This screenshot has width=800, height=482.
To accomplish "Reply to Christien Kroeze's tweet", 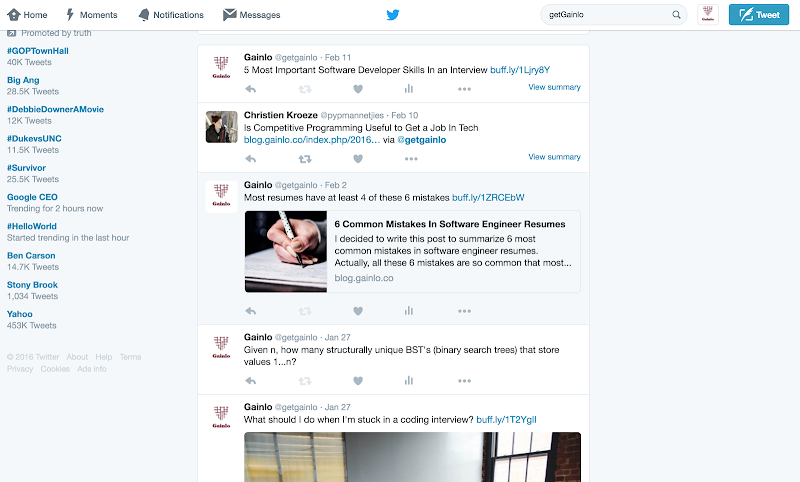I will tap(251, 159).
